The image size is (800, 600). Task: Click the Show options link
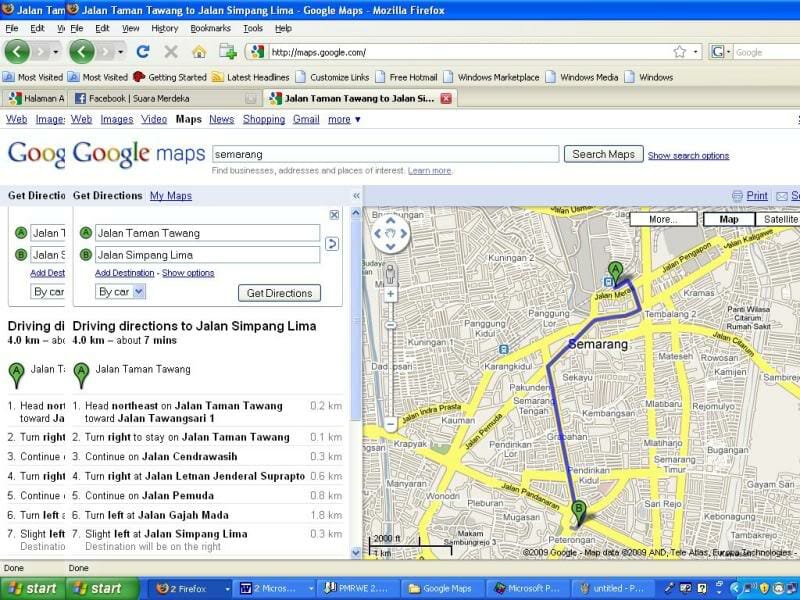click(188, 273)
